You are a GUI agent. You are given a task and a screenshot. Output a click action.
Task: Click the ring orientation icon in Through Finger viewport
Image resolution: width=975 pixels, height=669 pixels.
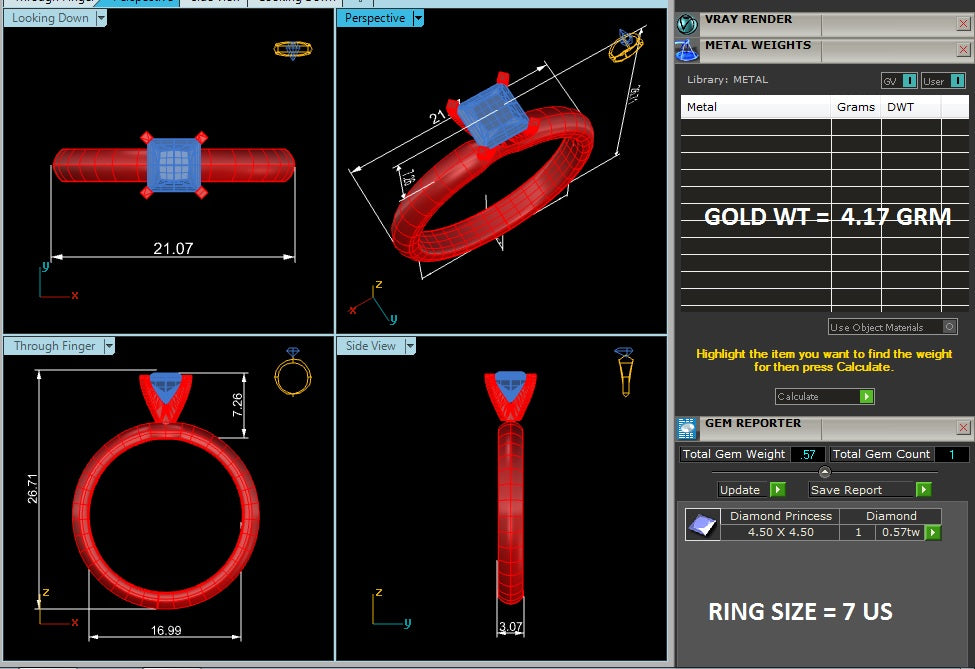click(293, 374)
